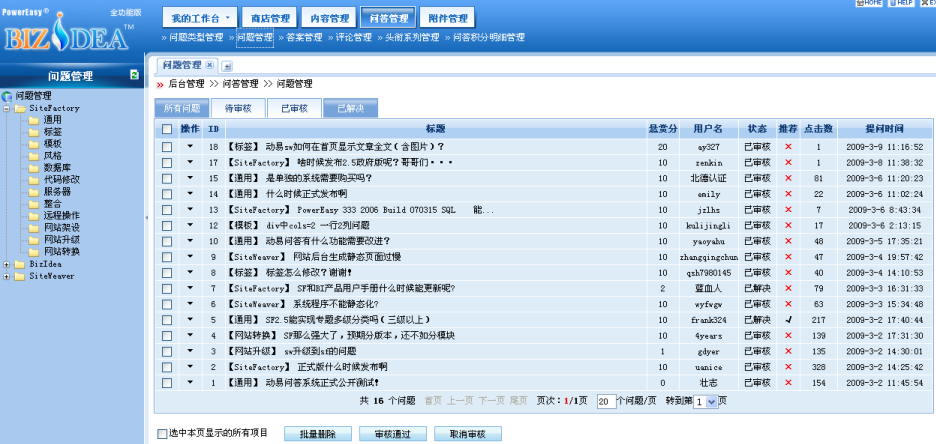Click the small icon next to 问题管理 tab
Viewport: 936px width, 444px height.
[226, 66]
